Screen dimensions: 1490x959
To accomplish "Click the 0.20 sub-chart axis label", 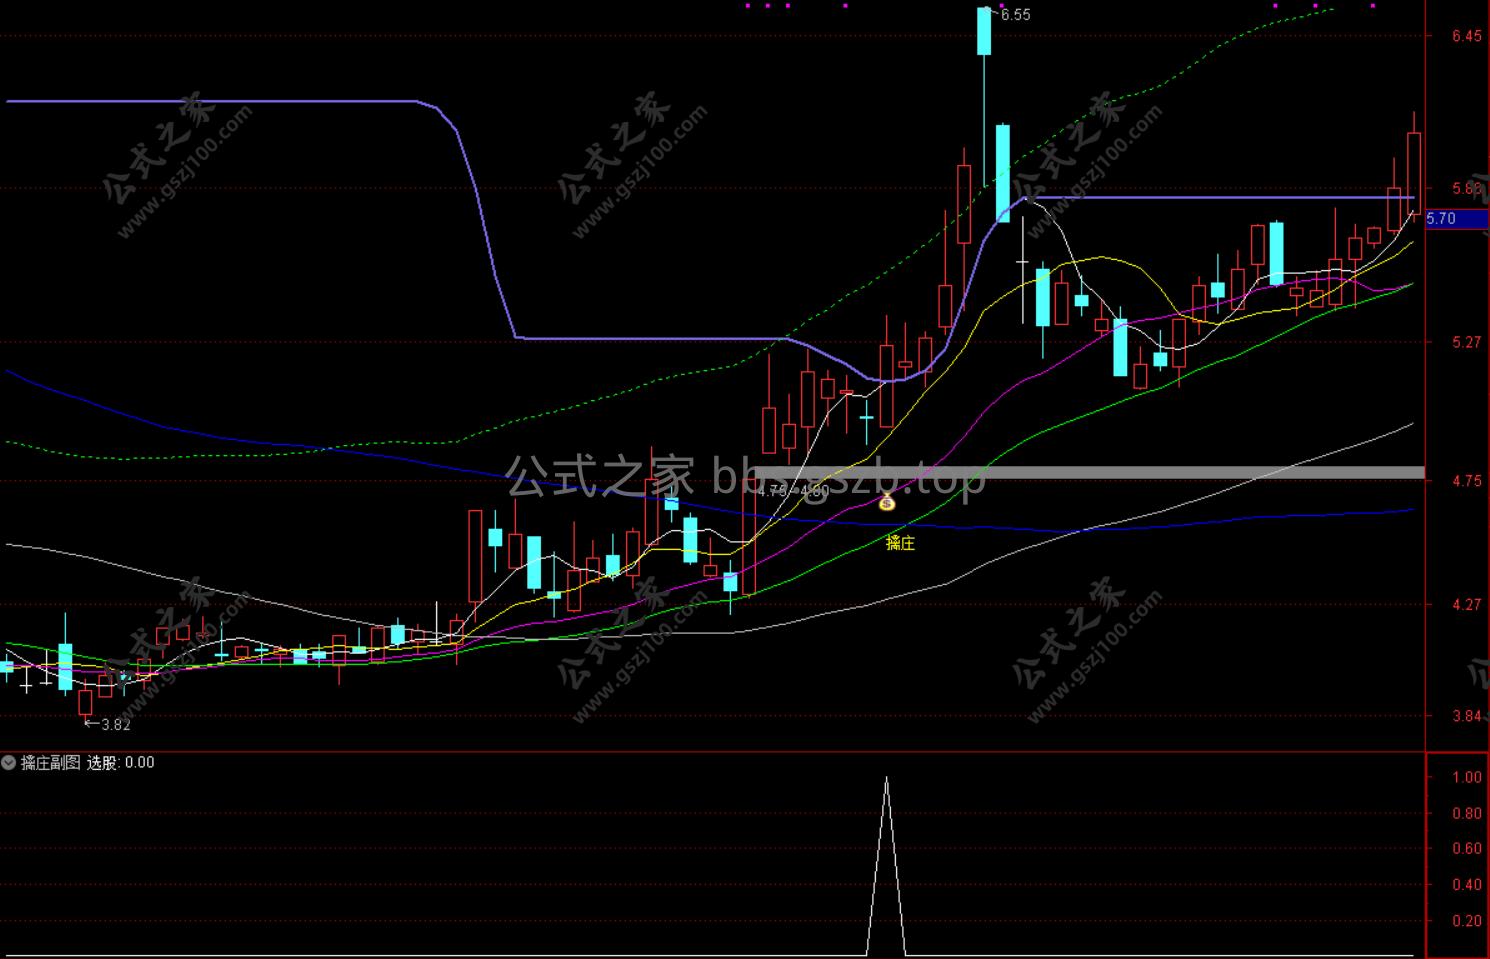I will tap(1467, 921).
